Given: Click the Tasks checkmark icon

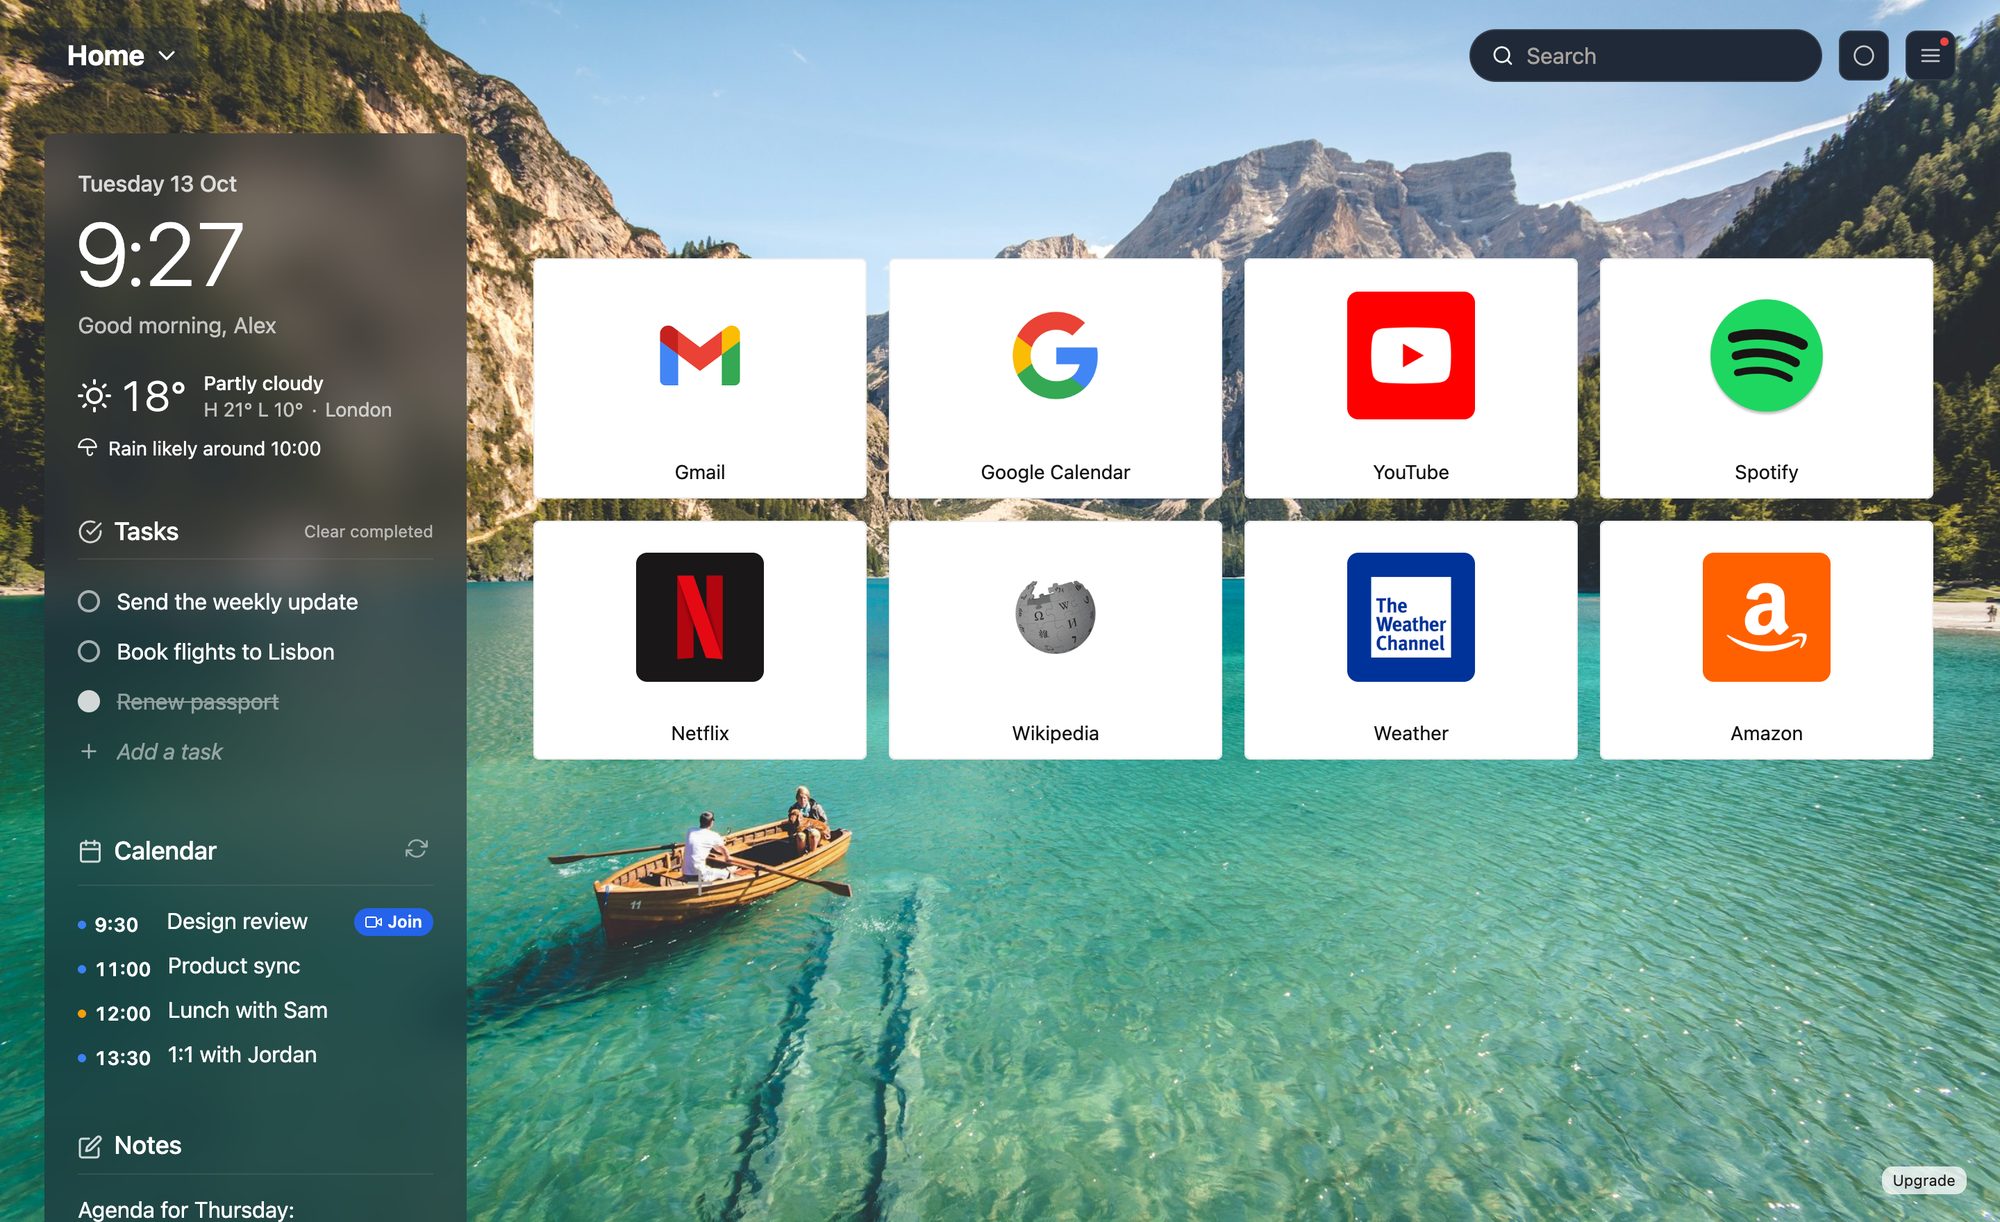Looking at the screenshot, I should tap(90, 532).
